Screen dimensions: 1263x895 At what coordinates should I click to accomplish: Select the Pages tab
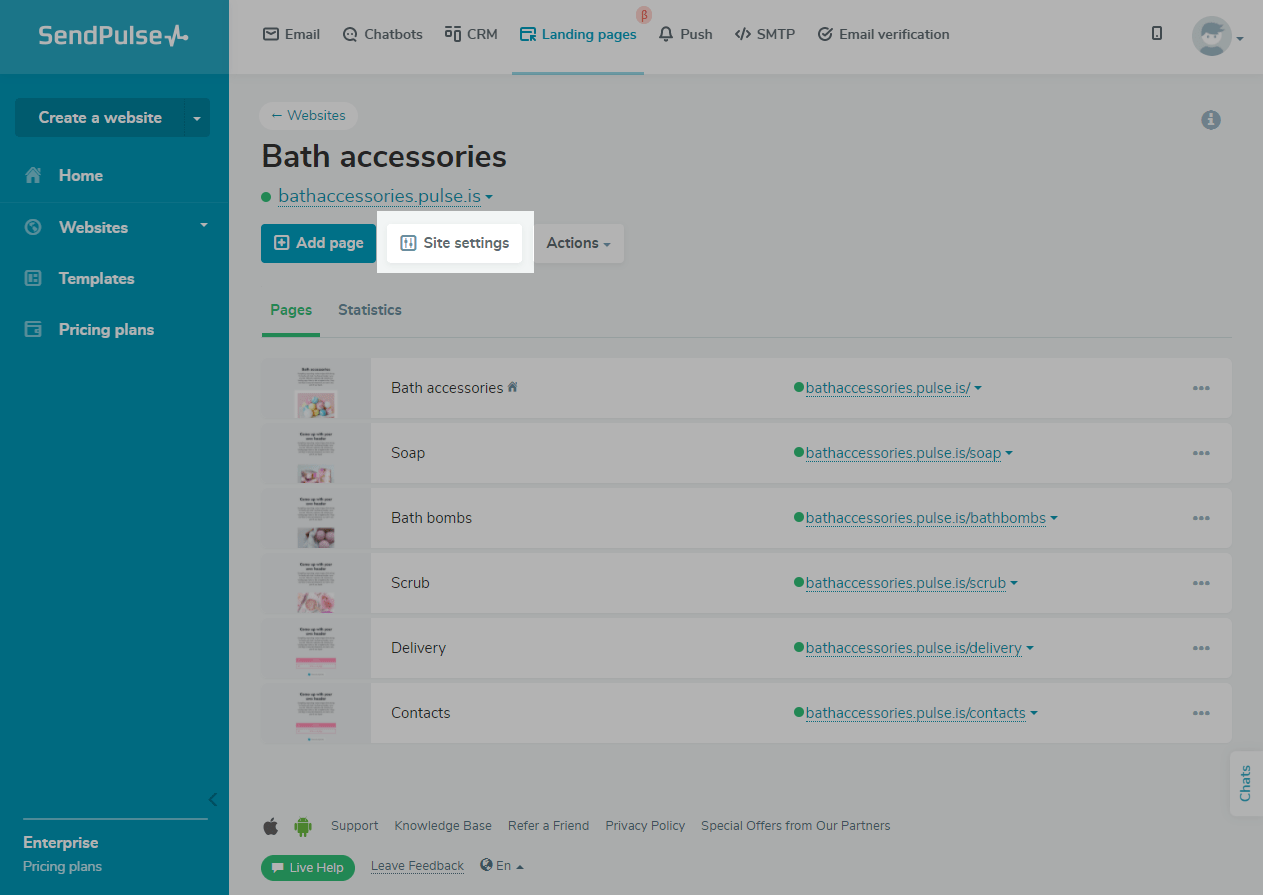pos(291,310)
